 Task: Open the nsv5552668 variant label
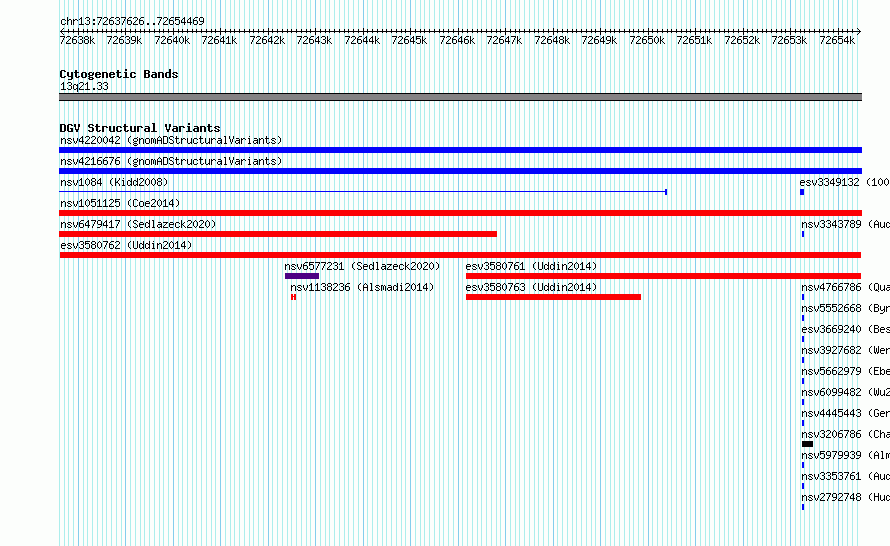[846, 308]
